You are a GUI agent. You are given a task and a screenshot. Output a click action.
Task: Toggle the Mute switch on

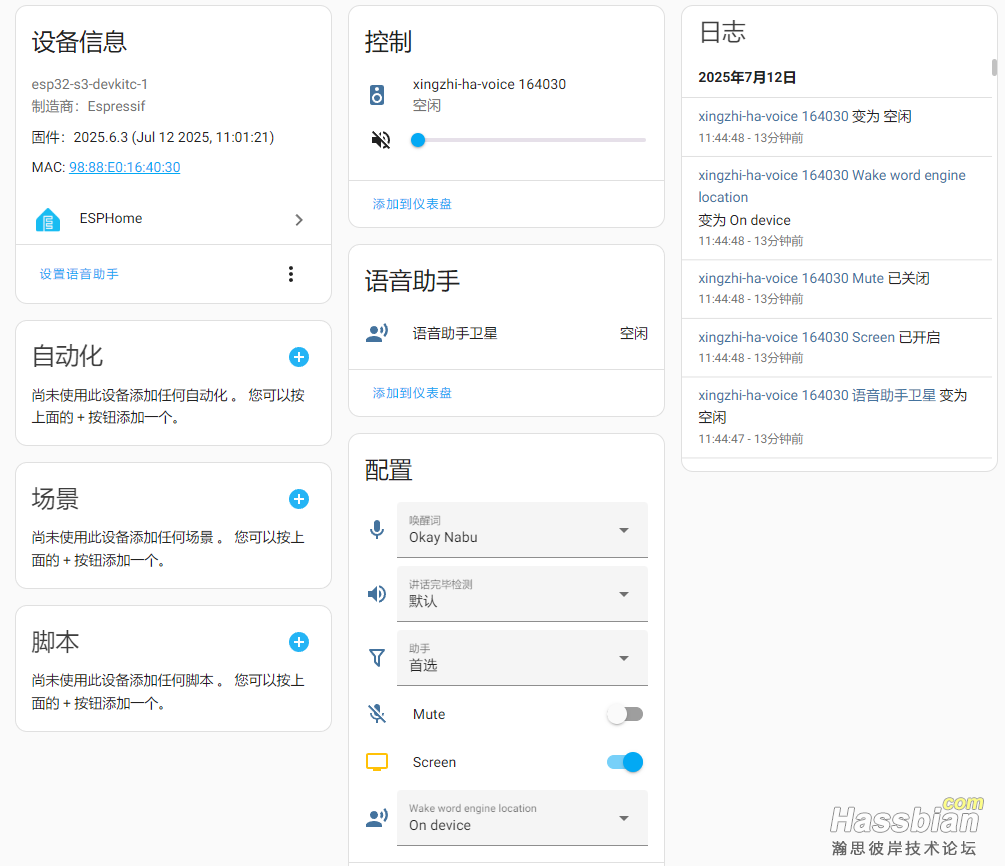tap(625, 714)
